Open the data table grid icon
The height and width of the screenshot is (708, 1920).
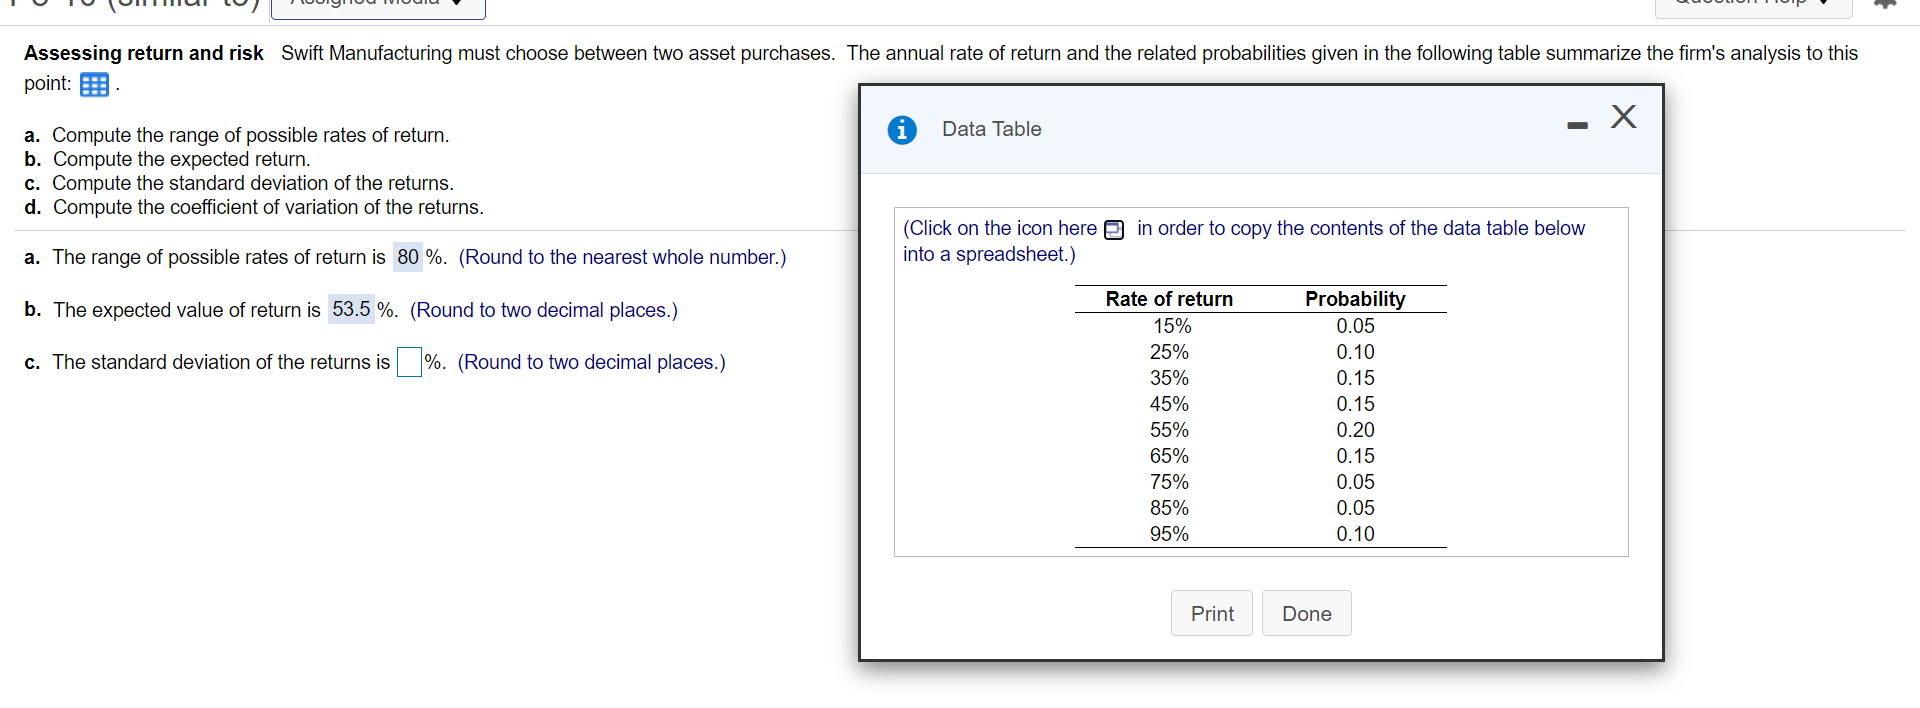94,85
